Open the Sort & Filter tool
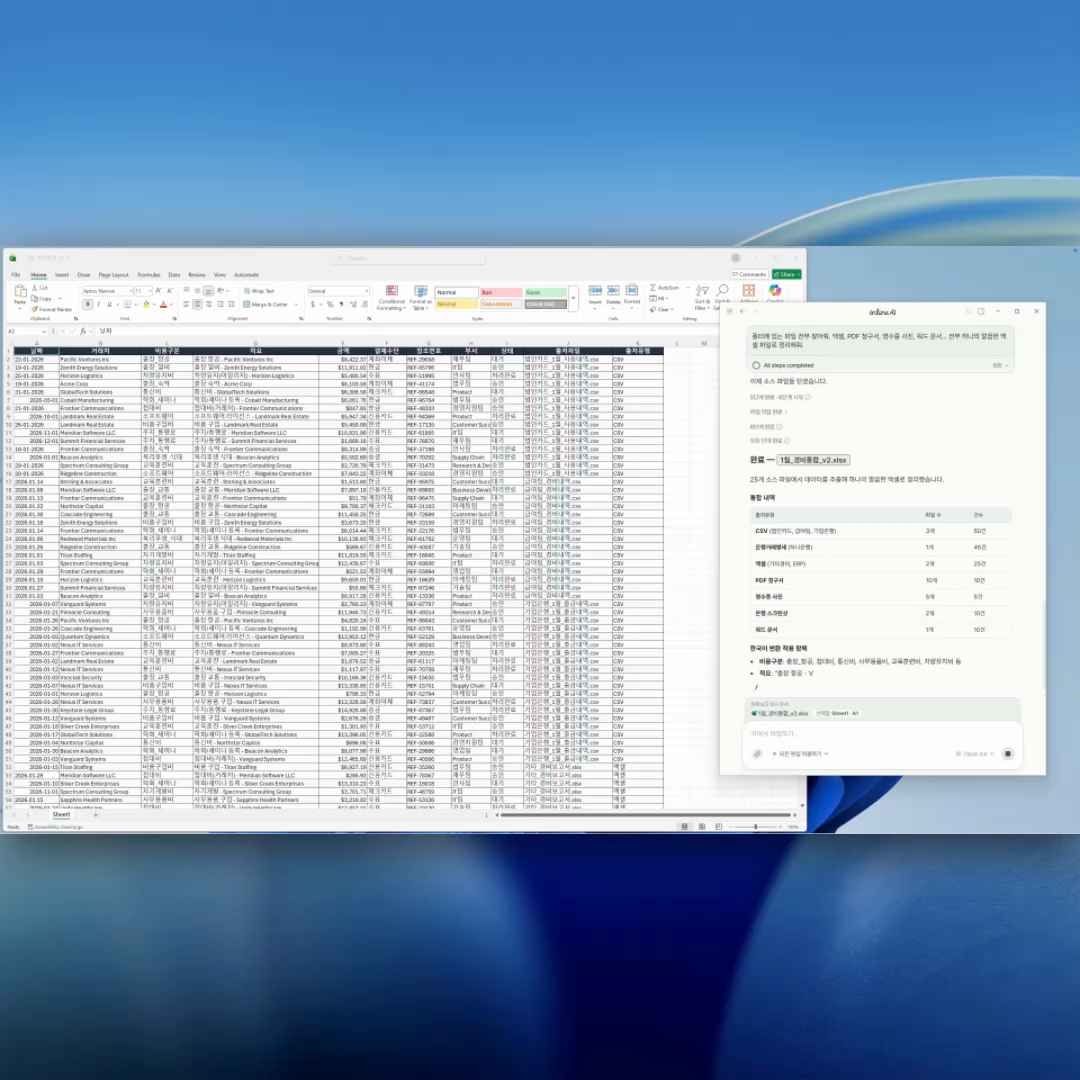Screen dimensions: 1080x1080 [701, 293]
